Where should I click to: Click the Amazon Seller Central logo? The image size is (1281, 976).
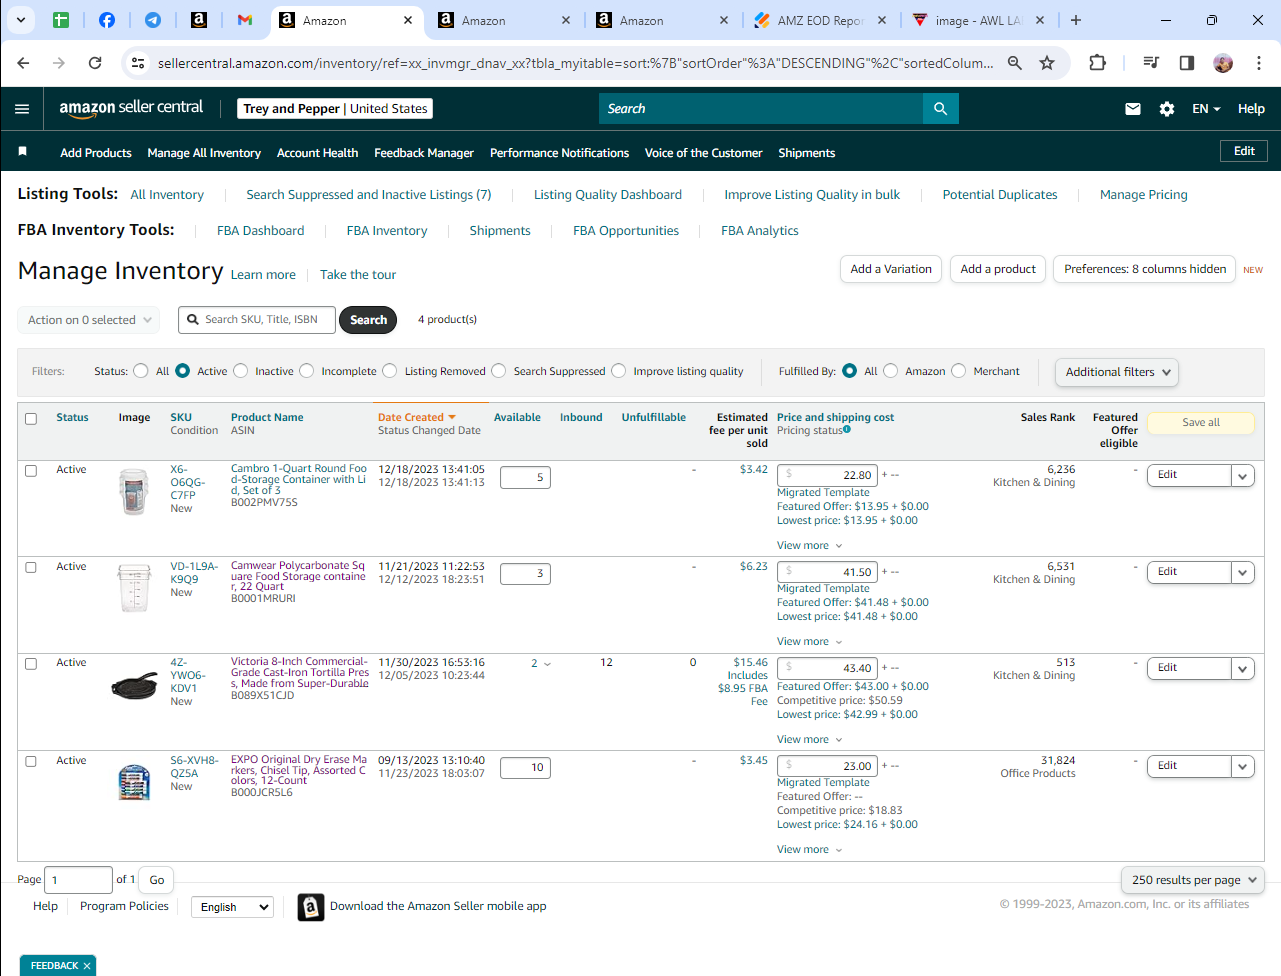(131, 108)
